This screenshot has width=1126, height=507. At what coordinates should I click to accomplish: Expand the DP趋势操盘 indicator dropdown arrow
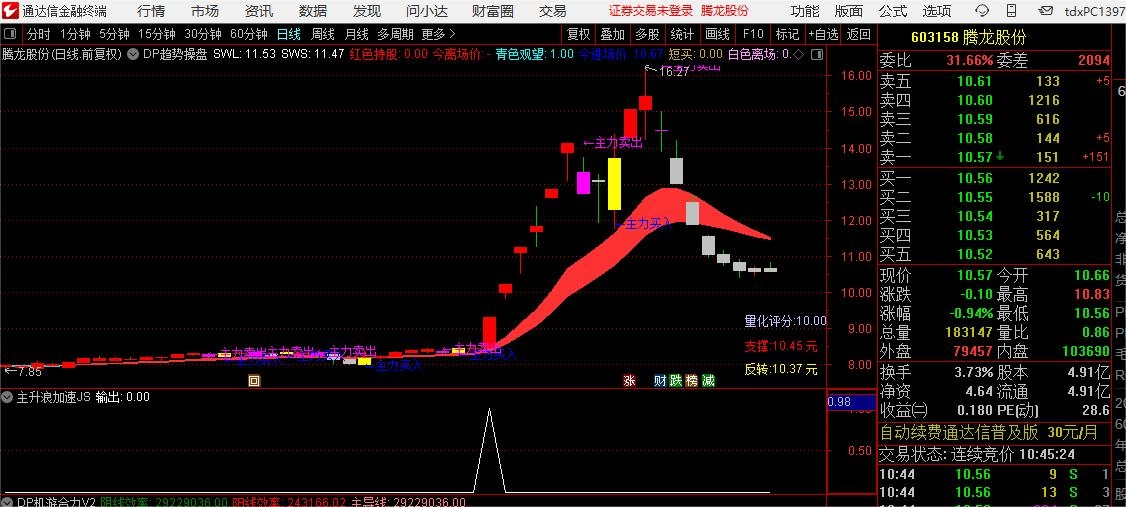point(134,54)
